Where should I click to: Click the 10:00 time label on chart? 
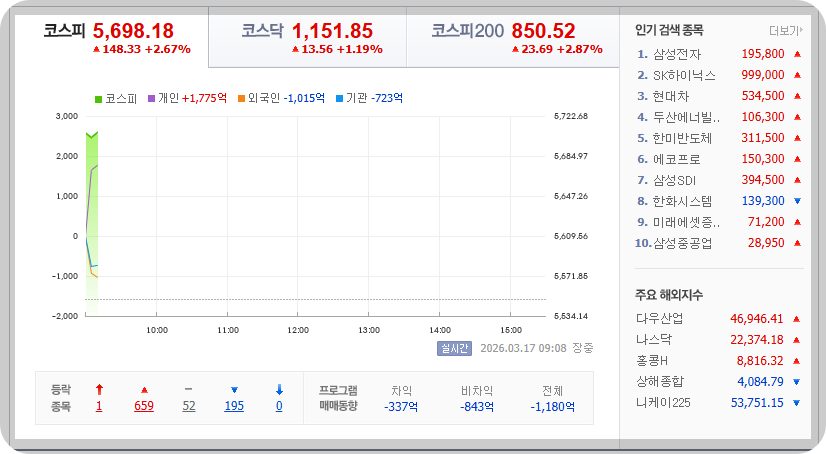(156, 331)
